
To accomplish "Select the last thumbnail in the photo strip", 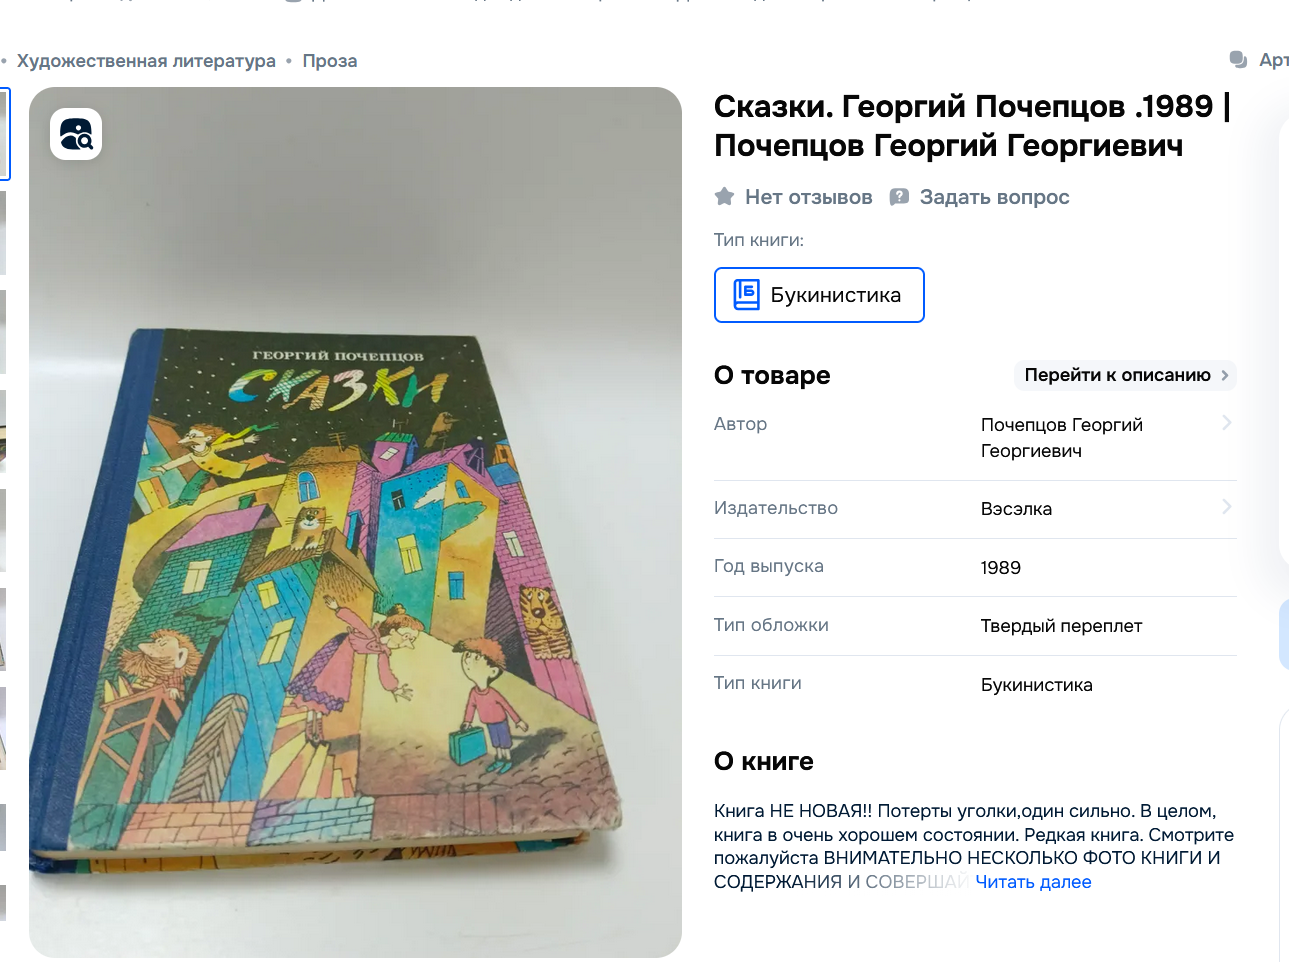I will pyautogui.click(x=3, y=902).
